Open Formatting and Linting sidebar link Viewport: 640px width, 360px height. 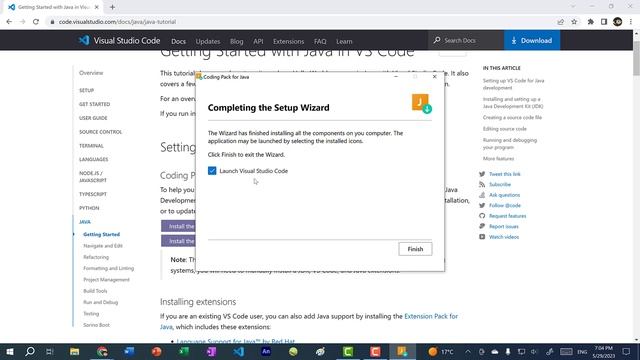pos(109,268)
